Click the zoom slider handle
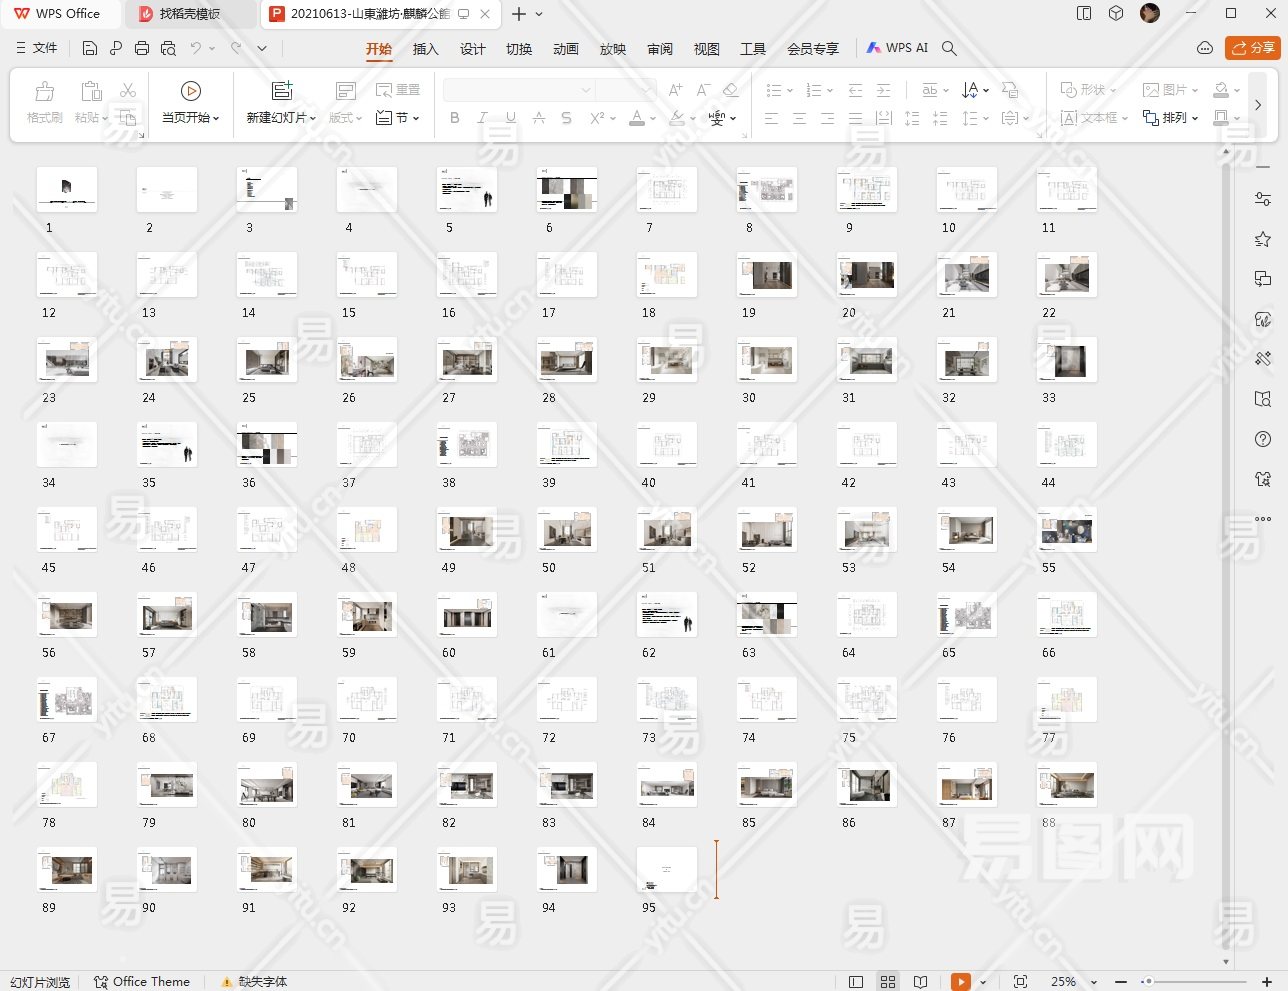Screen dimensions: 1288x991 tap(1148, 982)
